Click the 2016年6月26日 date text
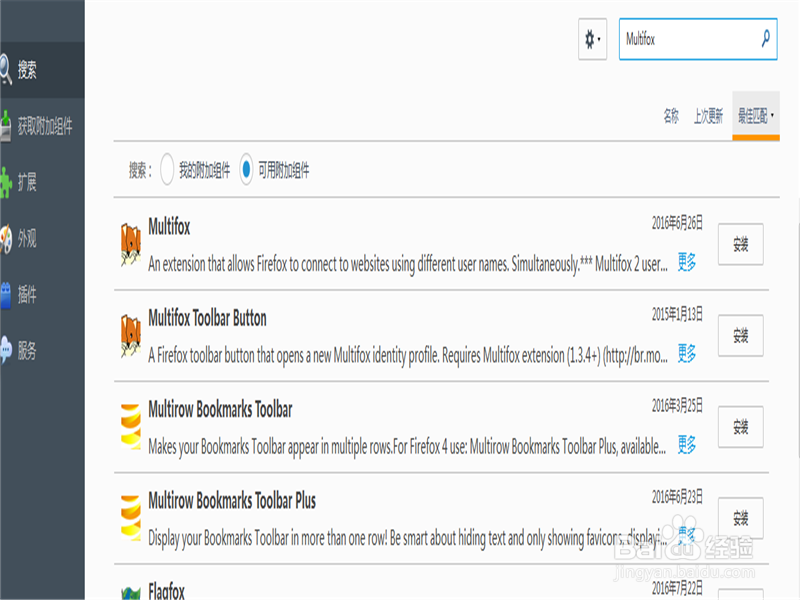 (677, 223)
